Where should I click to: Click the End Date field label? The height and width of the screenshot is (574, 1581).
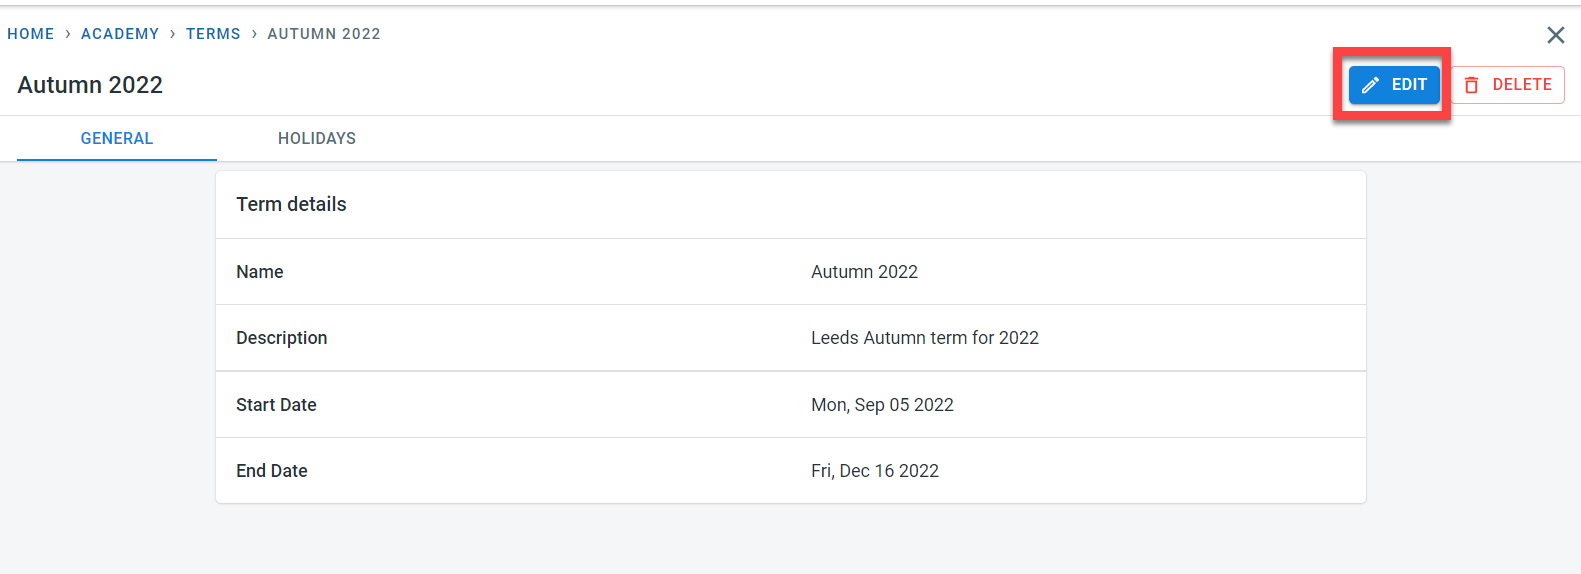(x=272, y=471)
